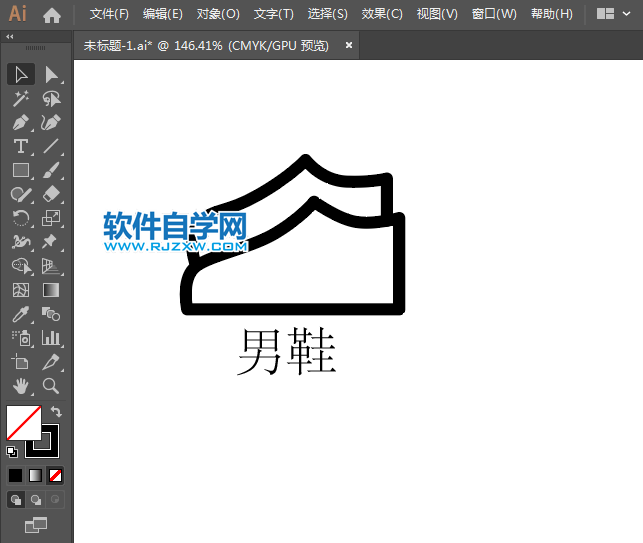Select the Perspective Grid tool
The image size is (643, 543).
pyautogui.click(x=51, y=266)
